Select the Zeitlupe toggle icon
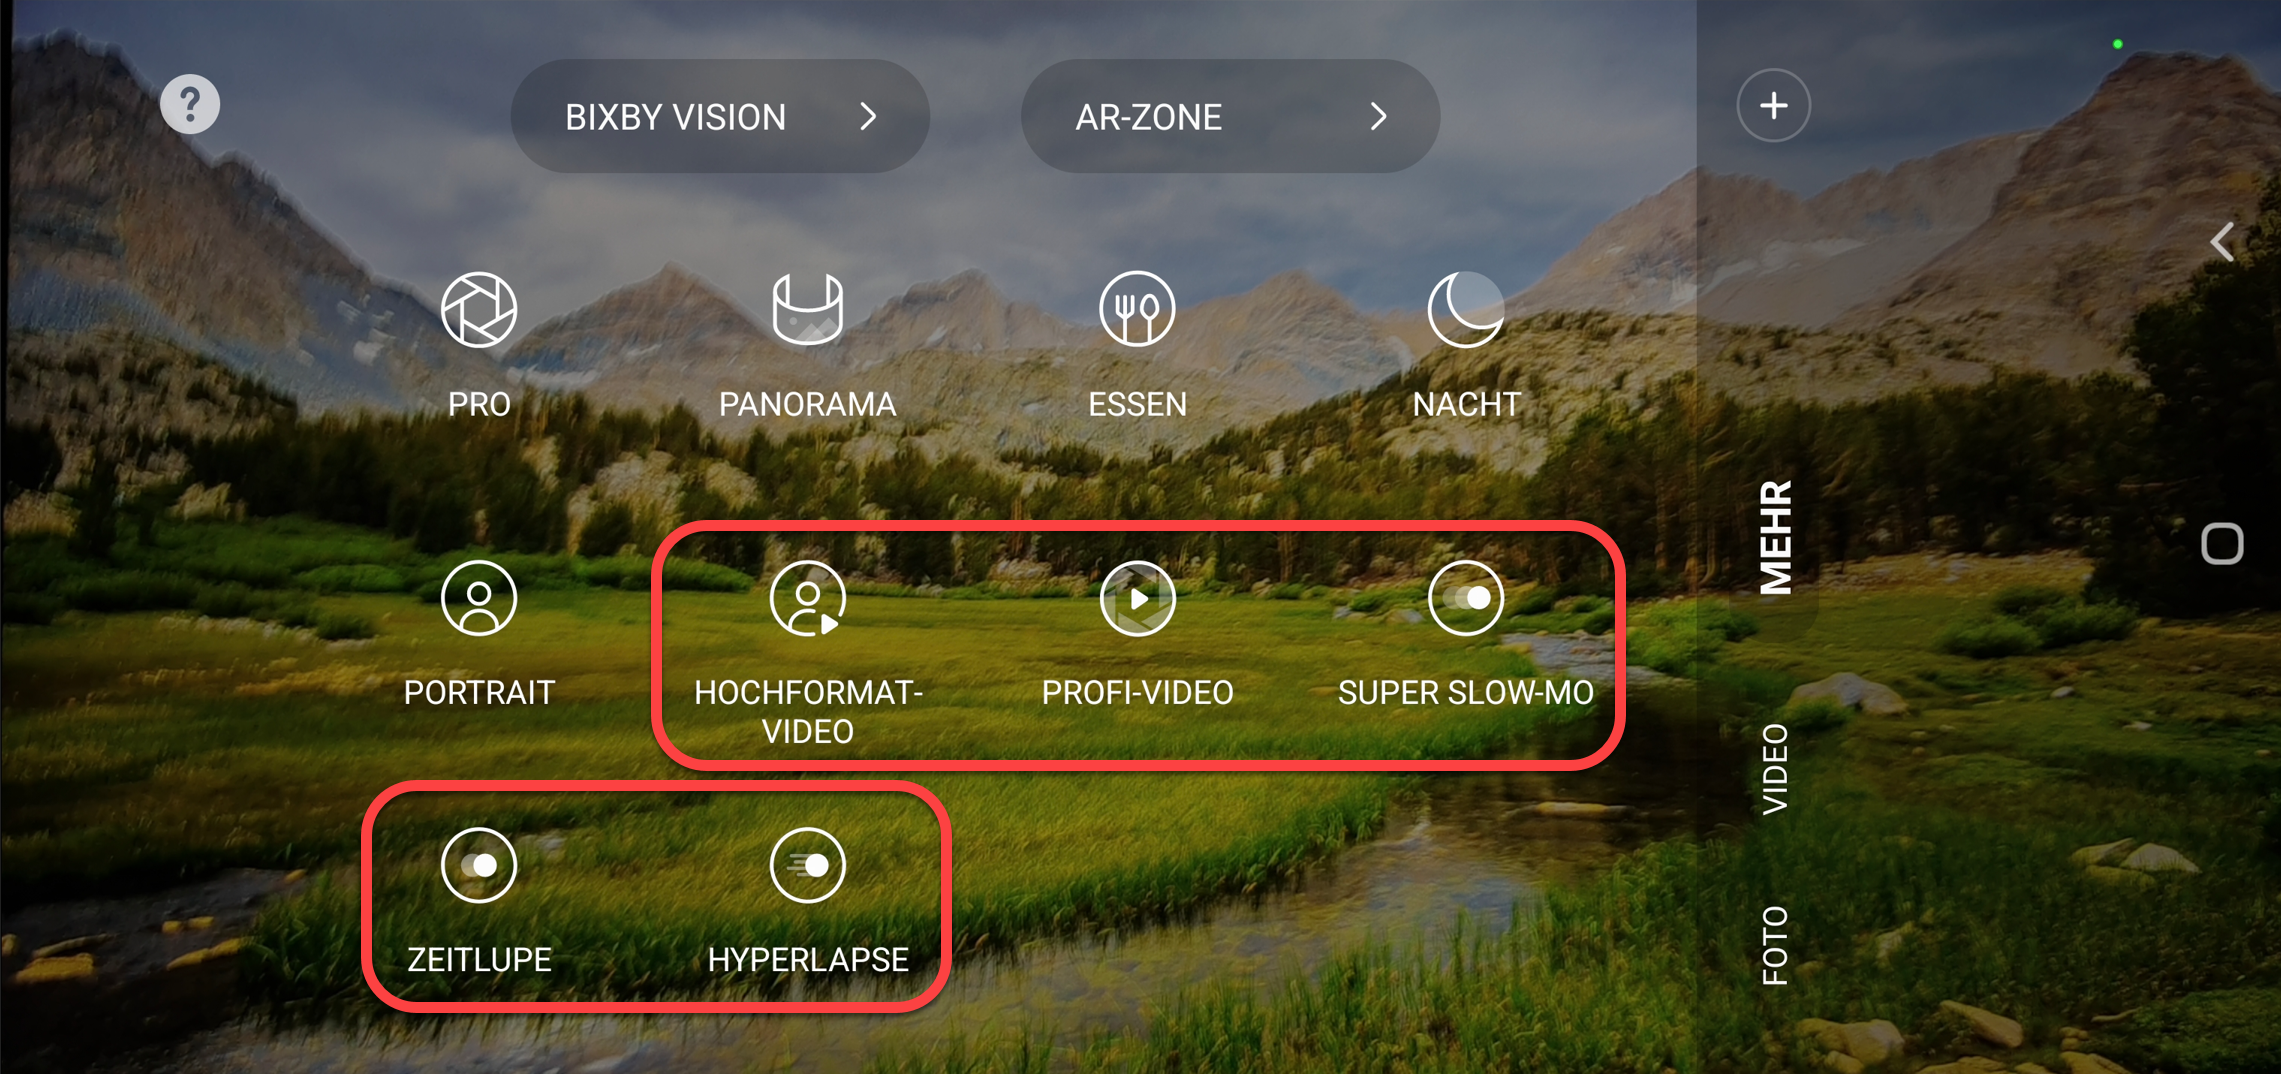Image resolution: width=2281 pixels, height=1074 pixels. pos(479,865)
